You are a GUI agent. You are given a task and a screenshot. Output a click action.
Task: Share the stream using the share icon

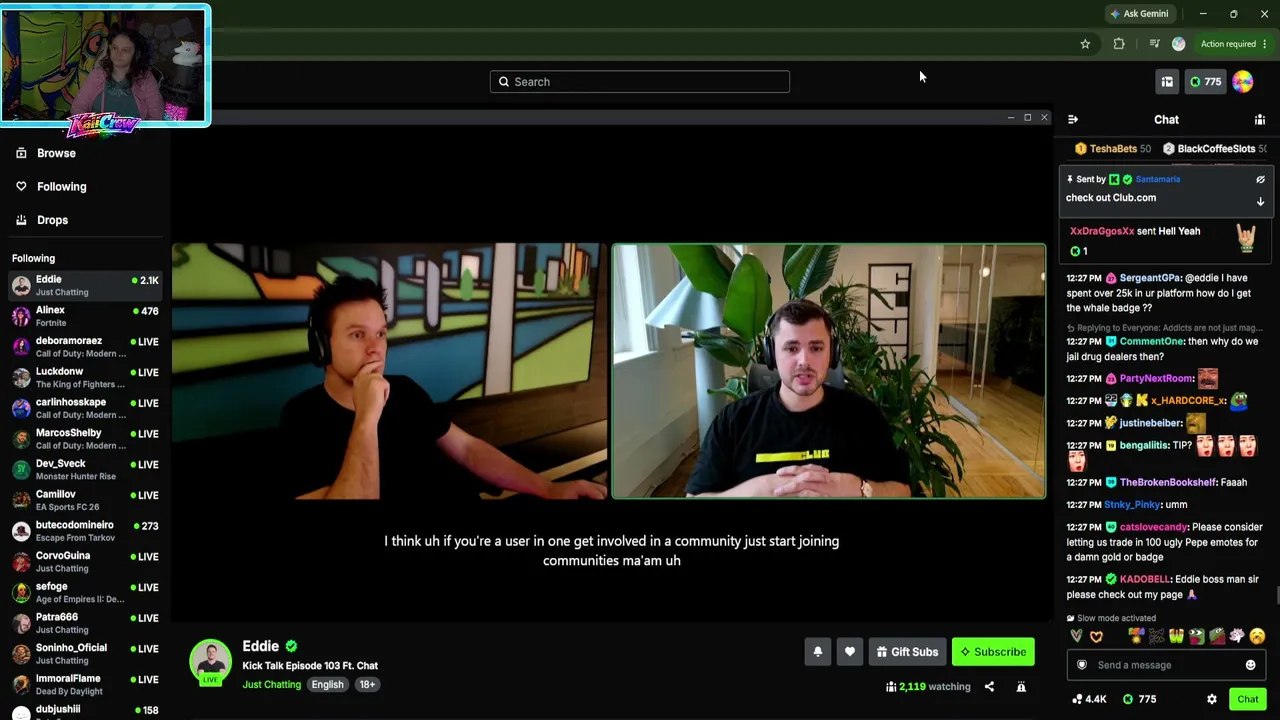pos(989,687)
